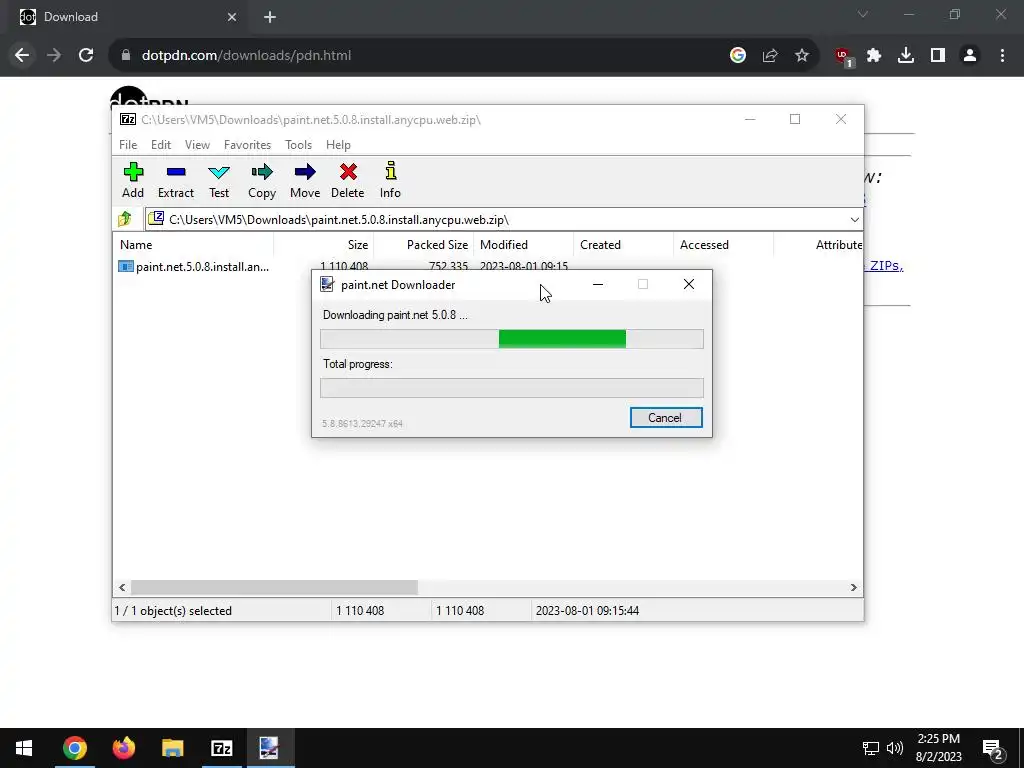Image resolution: width=1024 pixels, height=768 pixels.
Task: Sort by Size column header
Action: 324,245
